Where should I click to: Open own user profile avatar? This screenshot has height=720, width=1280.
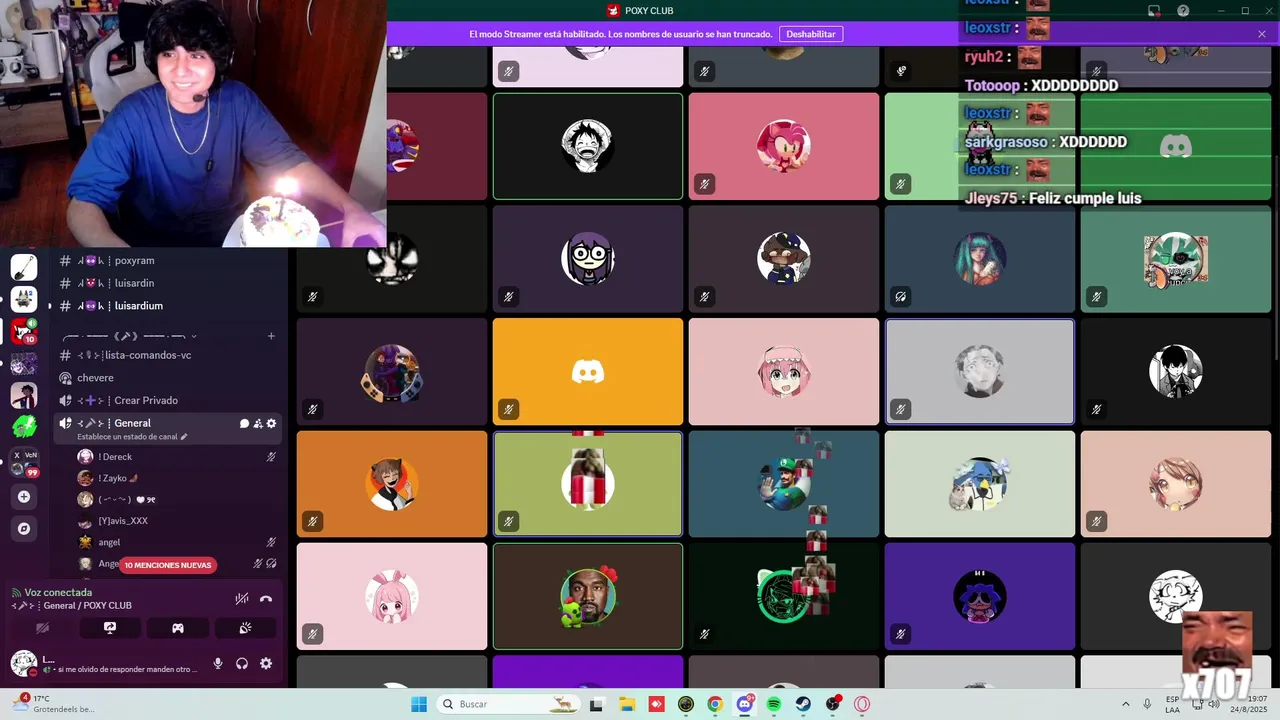point(24,663)
